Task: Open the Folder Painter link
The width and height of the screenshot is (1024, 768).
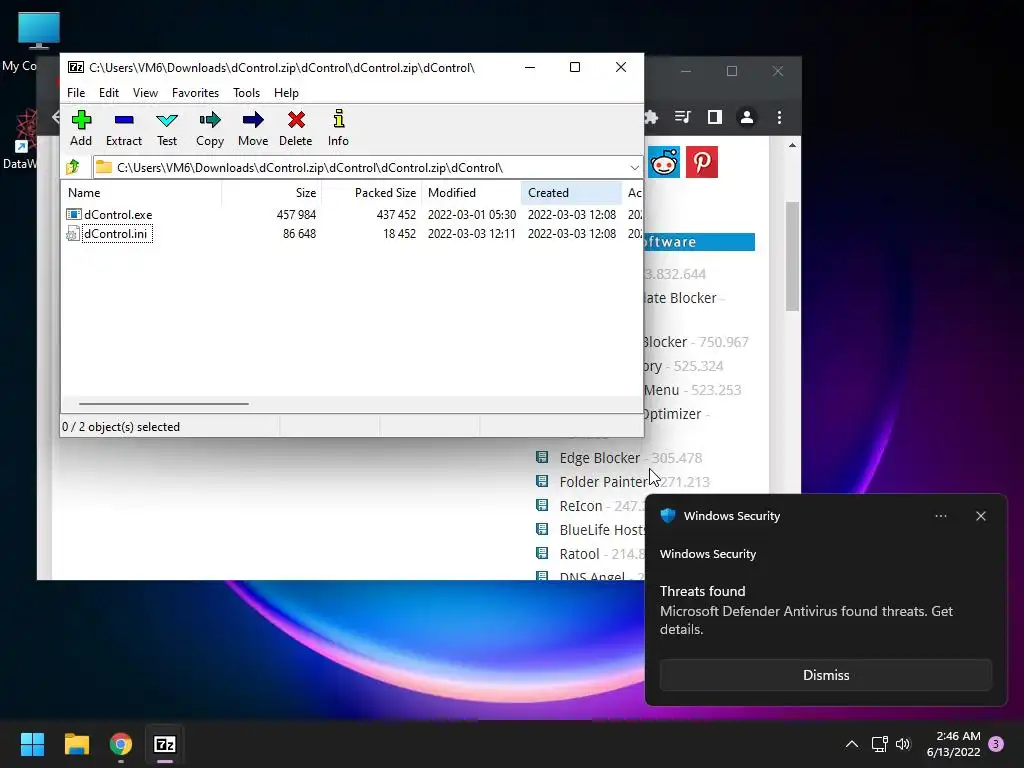Action: pyautogui.click(x=603, y=482)
